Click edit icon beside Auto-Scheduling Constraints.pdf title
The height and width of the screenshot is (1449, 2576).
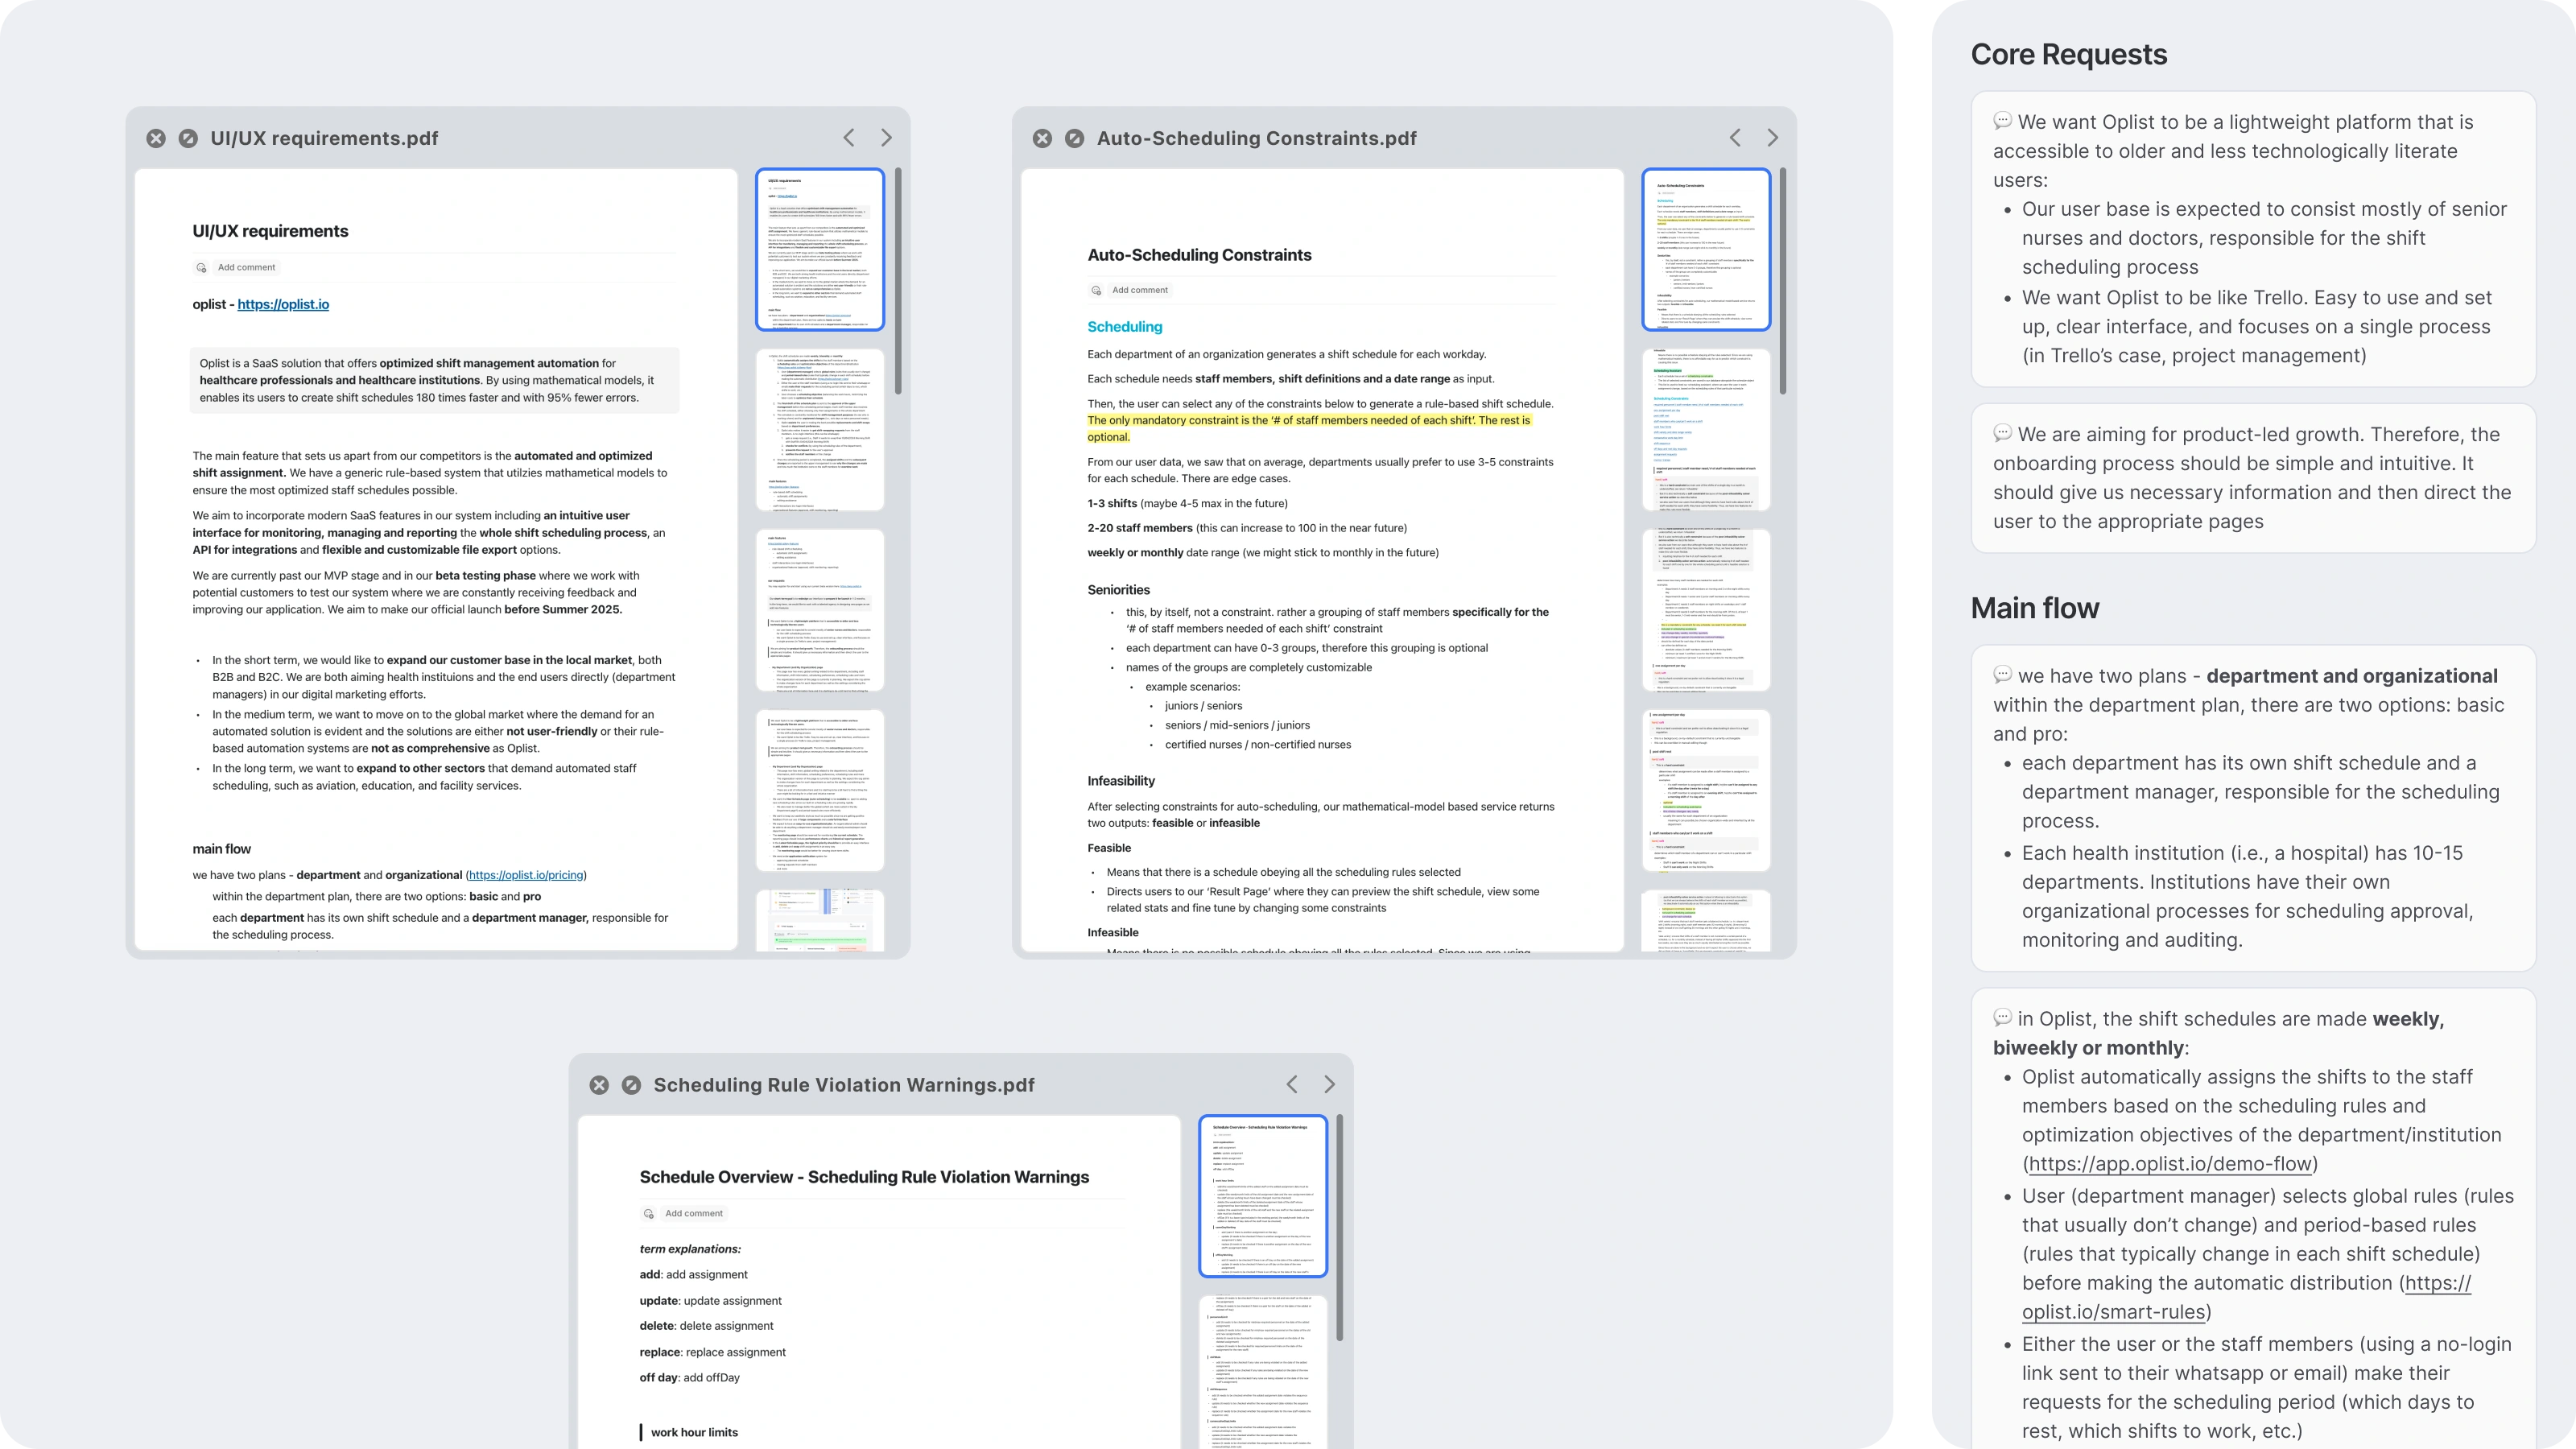[1074, 138]
